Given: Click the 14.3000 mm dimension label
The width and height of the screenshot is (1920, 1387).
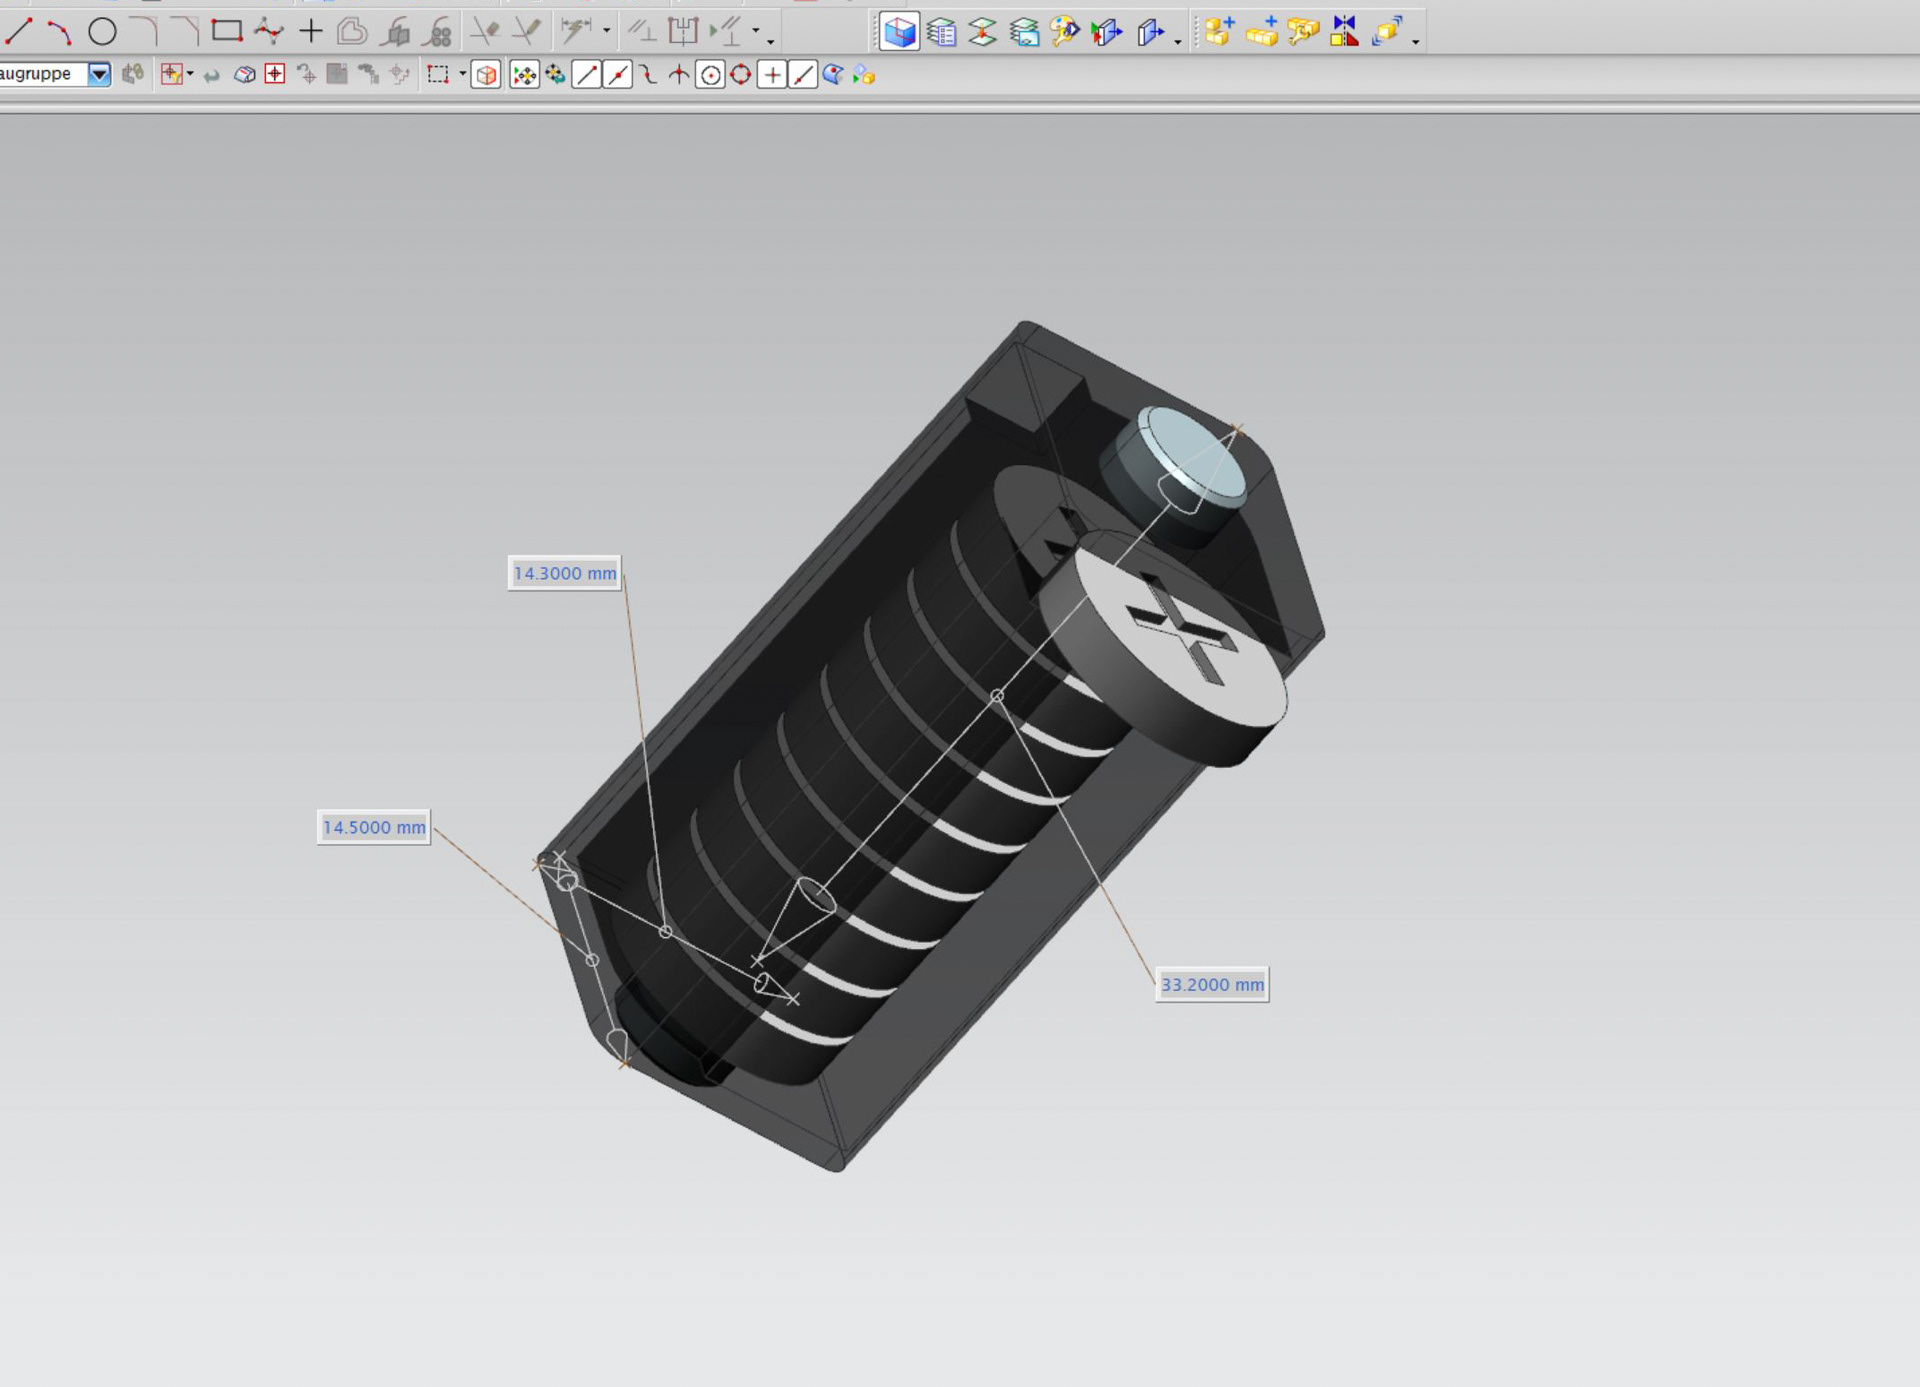Looking at the screenshot, I should pos(565,573).
